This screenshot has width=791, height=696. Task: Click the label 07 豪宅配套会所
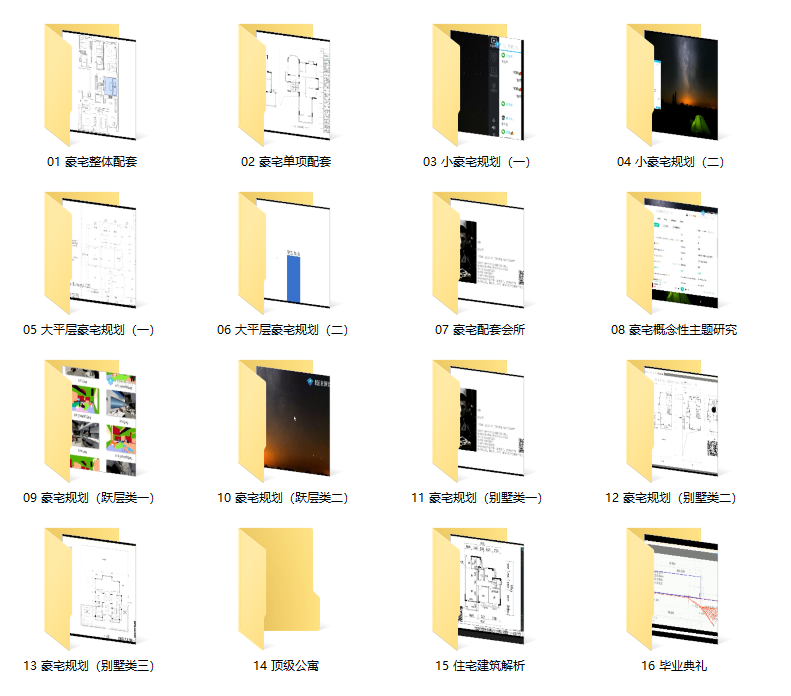[x=480, y=330]
